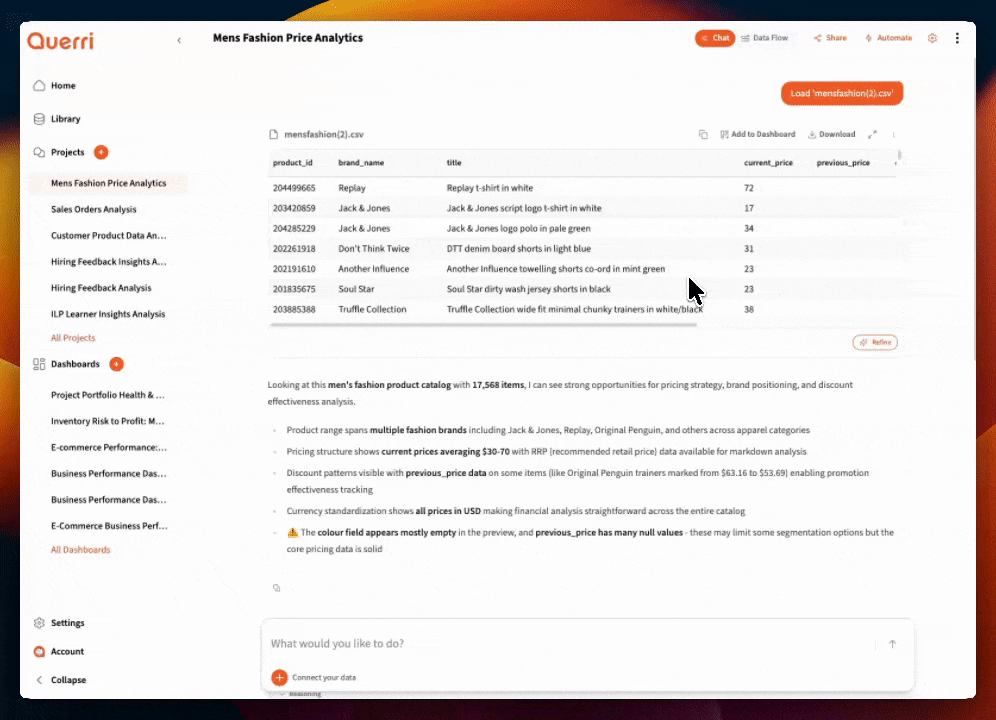
Task: Open All Dashboards link
Action: coord(80,549)
